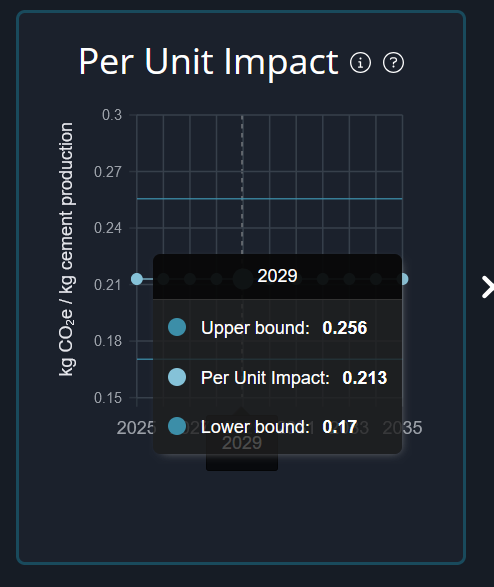
Task: Click the Upper bound legend dot in tooltip
Action: (177, 327)
